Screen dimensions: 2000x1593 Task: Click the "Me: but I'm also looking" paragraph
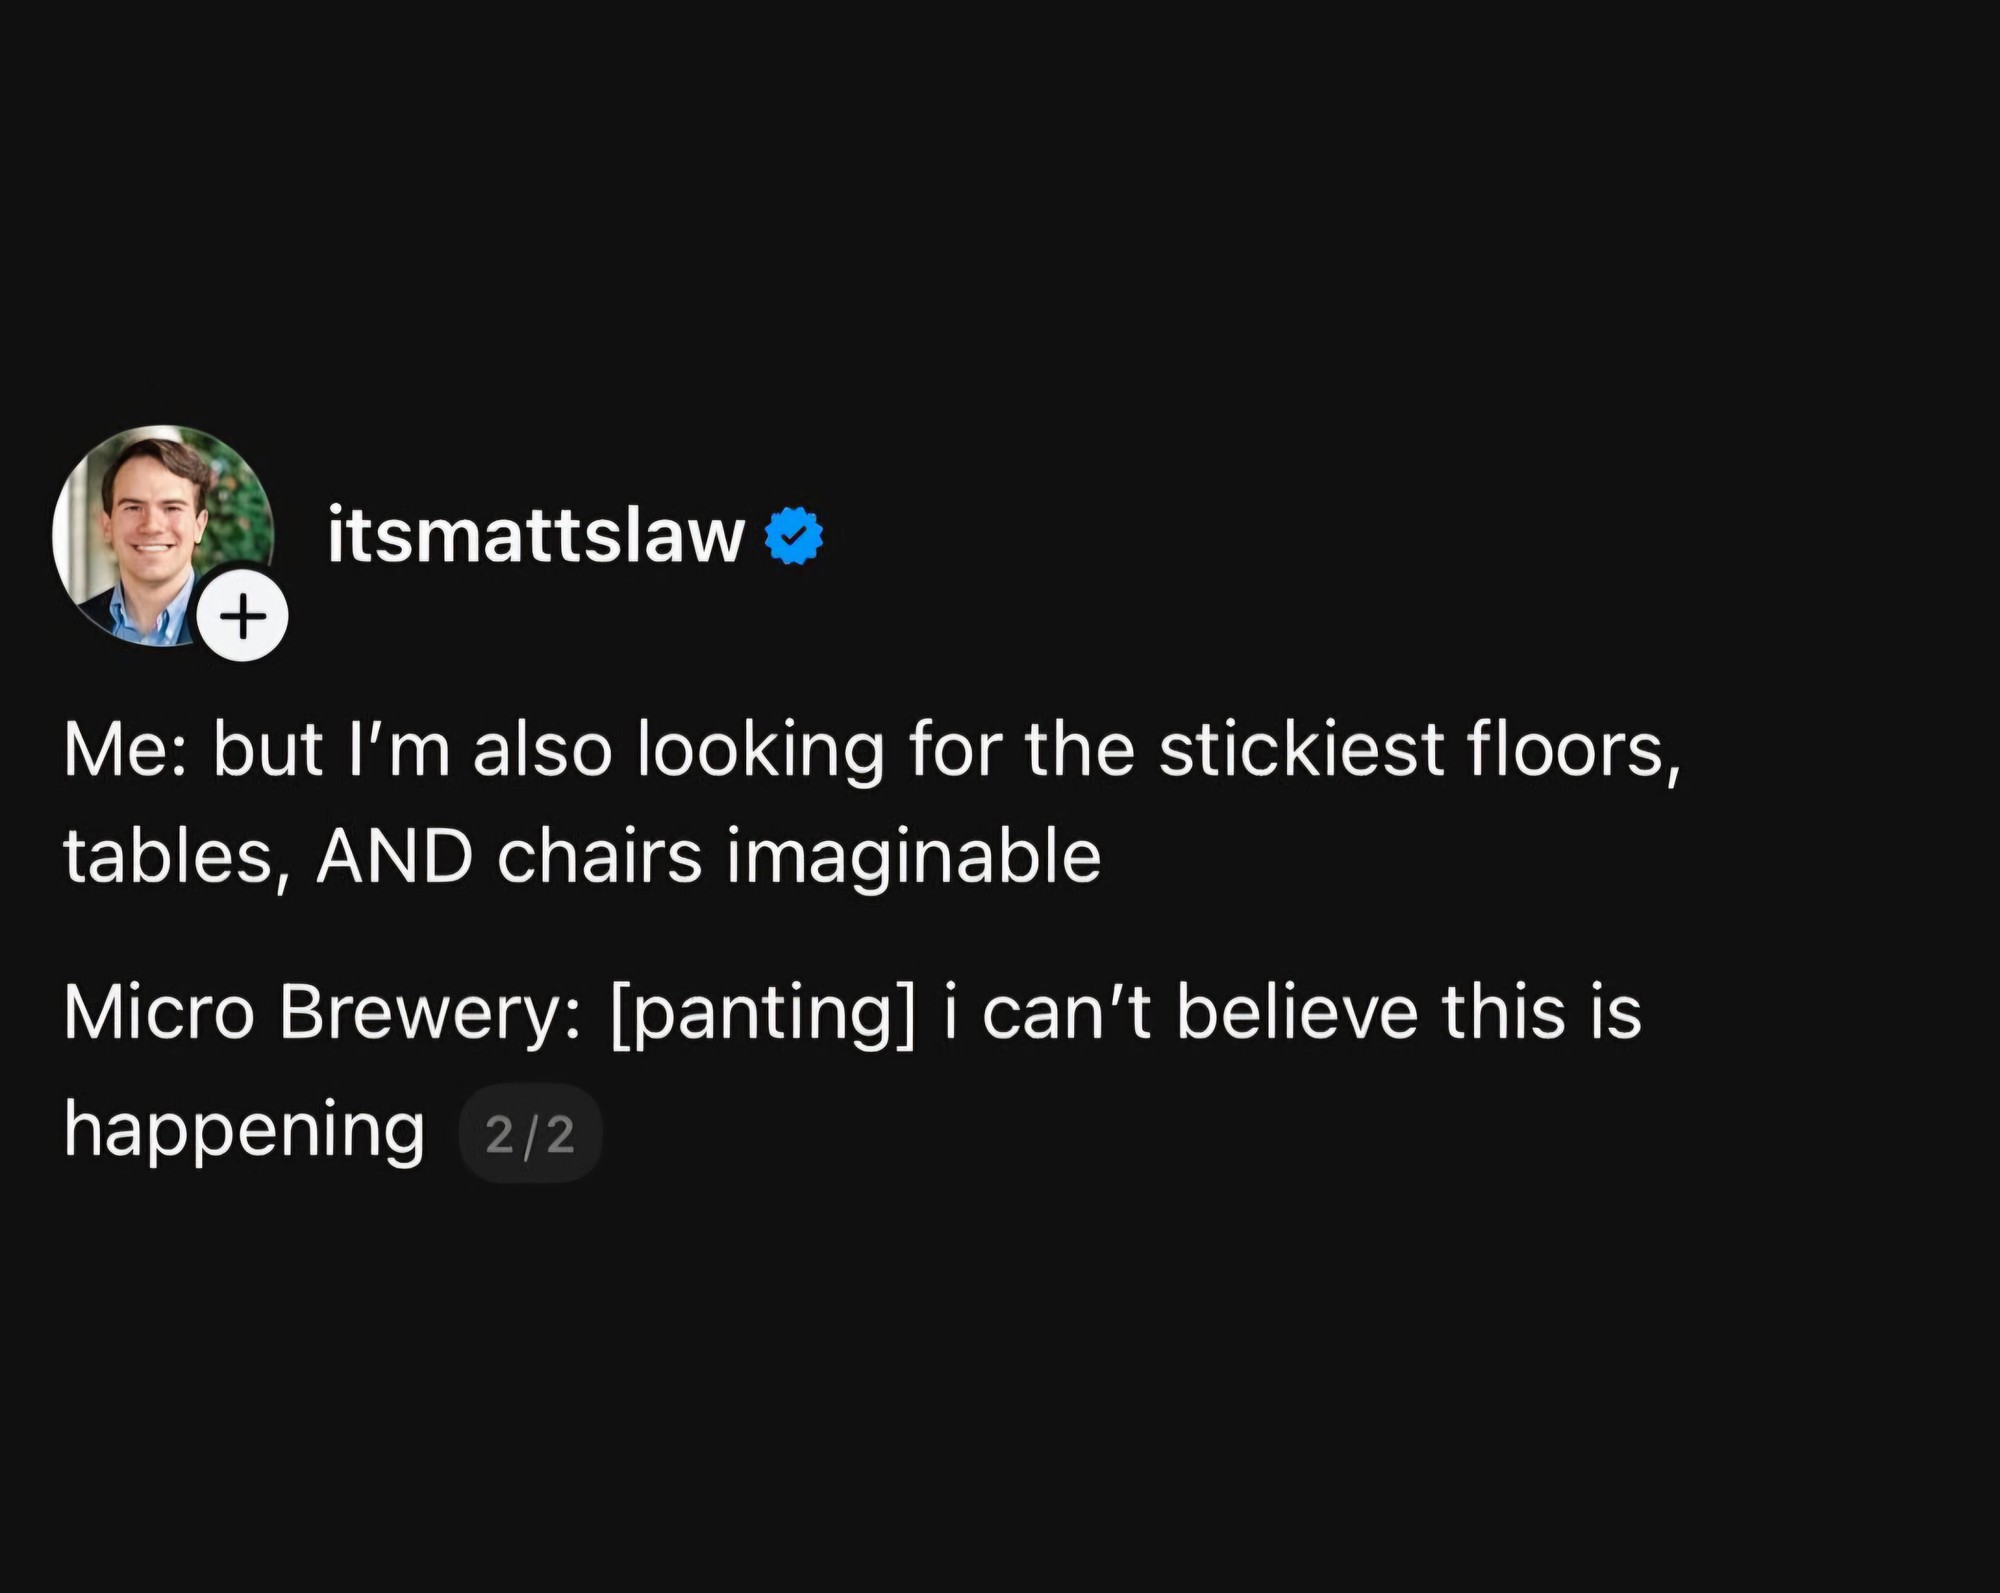tap(870, 802)
